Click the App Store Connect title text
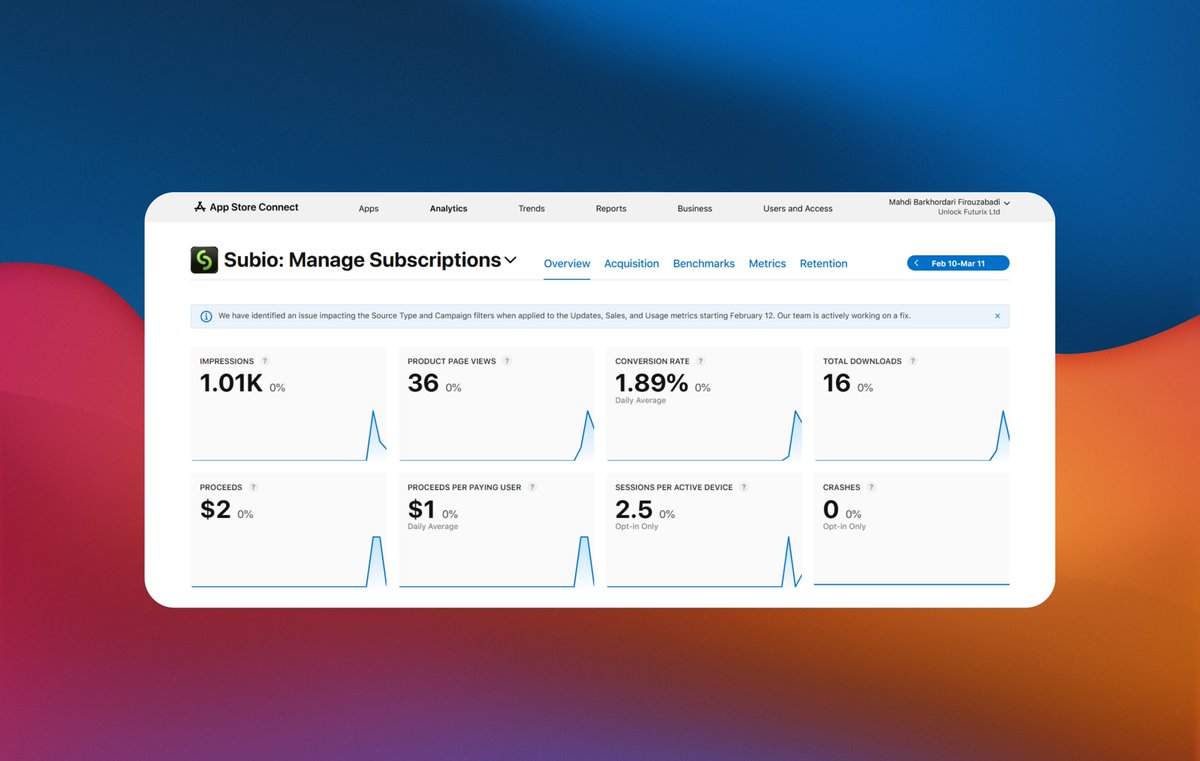The width and height of the screenshot is (1200, 761). pos(254,207)
